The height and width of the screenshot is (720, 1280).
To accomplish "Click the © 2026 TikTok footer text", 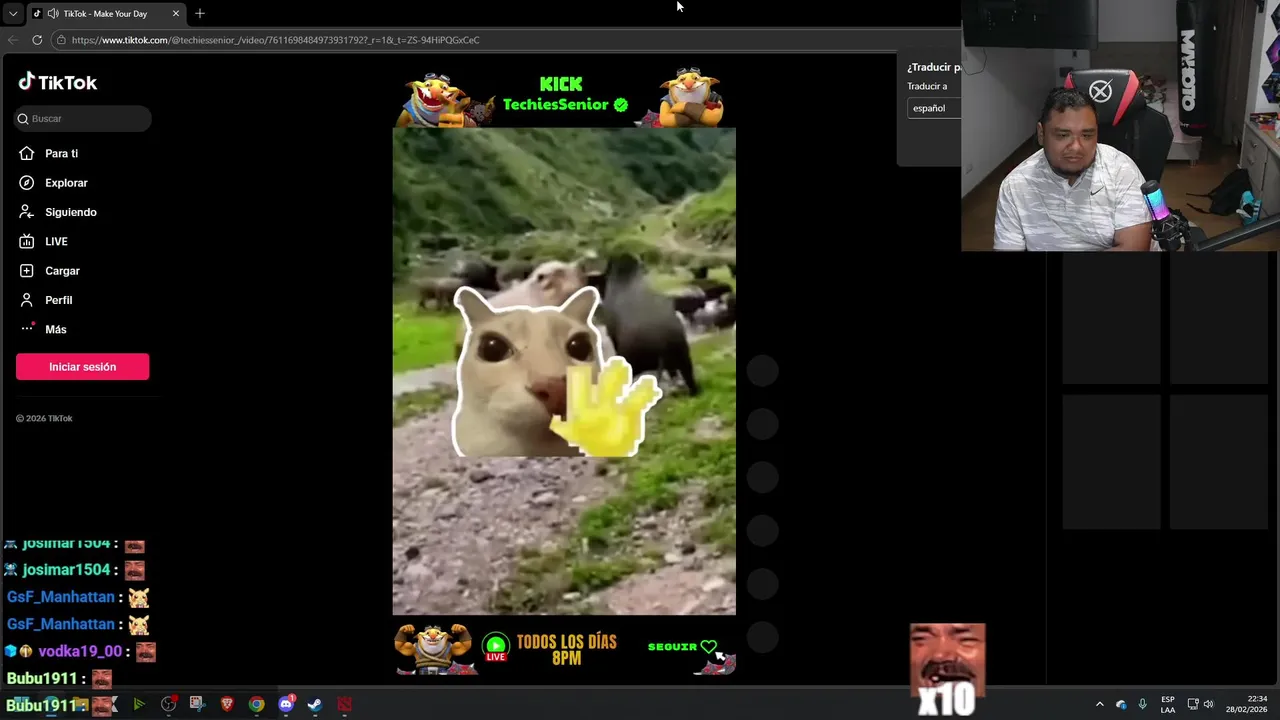I will click(44, 418).
